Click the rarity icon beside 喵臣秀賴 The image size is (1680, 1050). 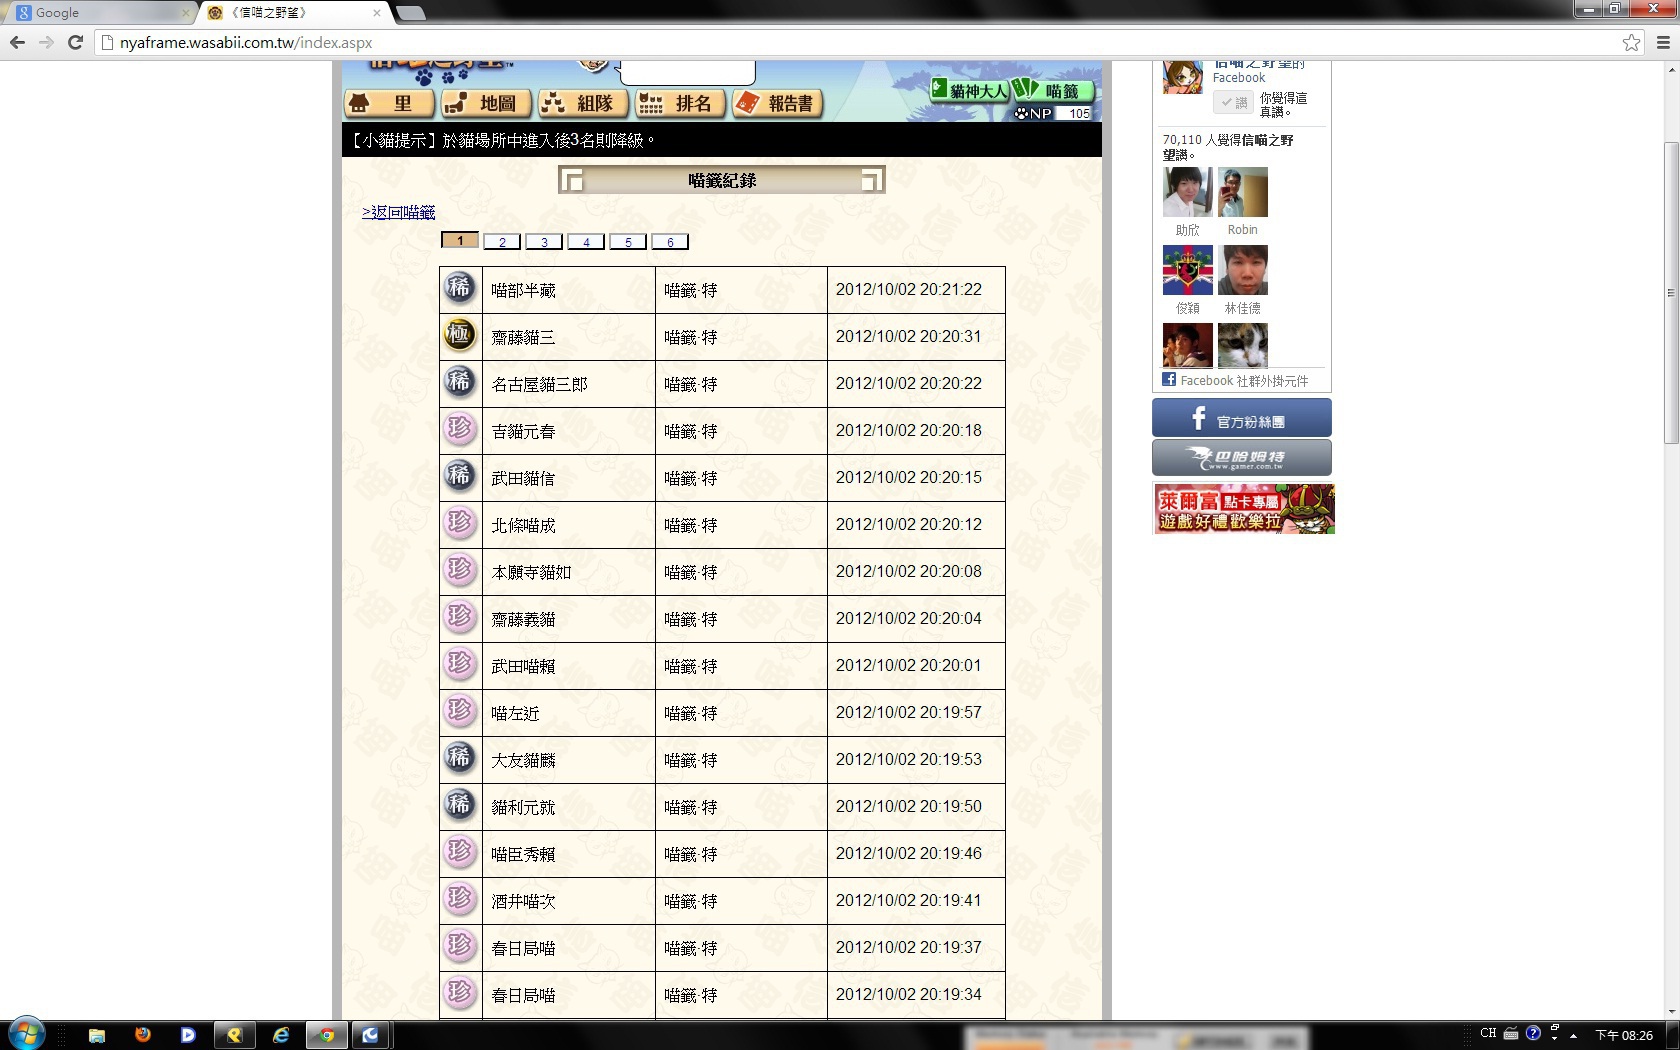pos(459,853)
